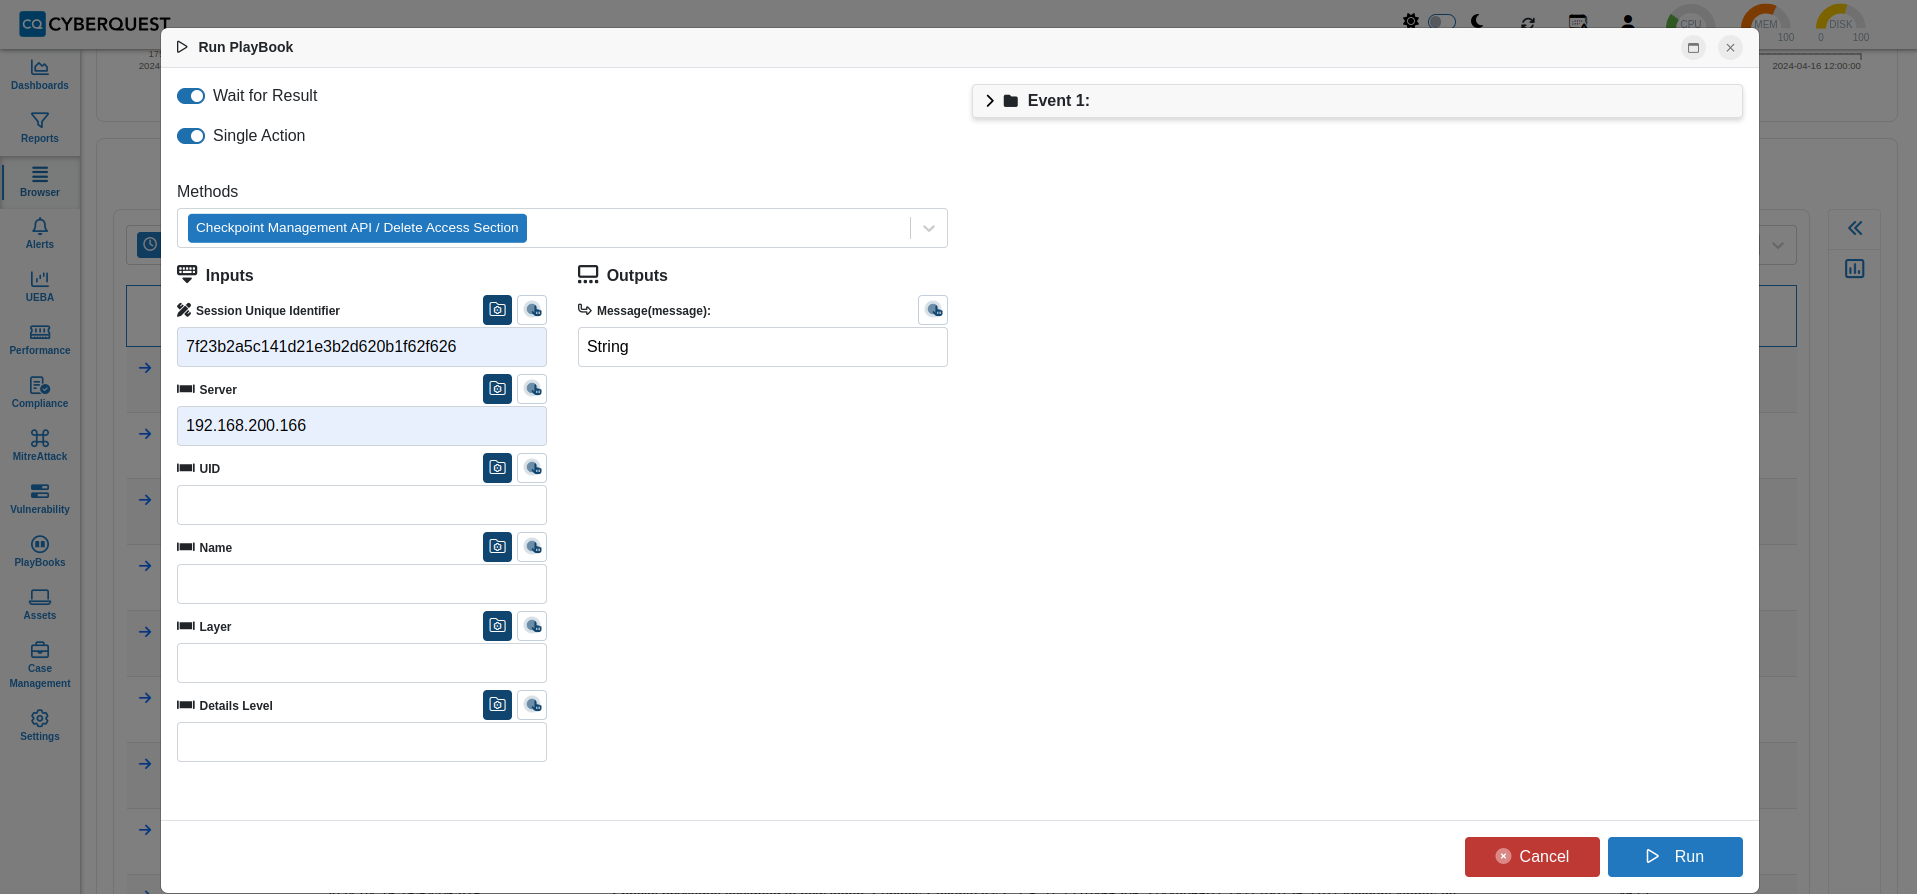Click the link icon for Message output
Viewport: 1917px width, 894px height.
(933, 310)
